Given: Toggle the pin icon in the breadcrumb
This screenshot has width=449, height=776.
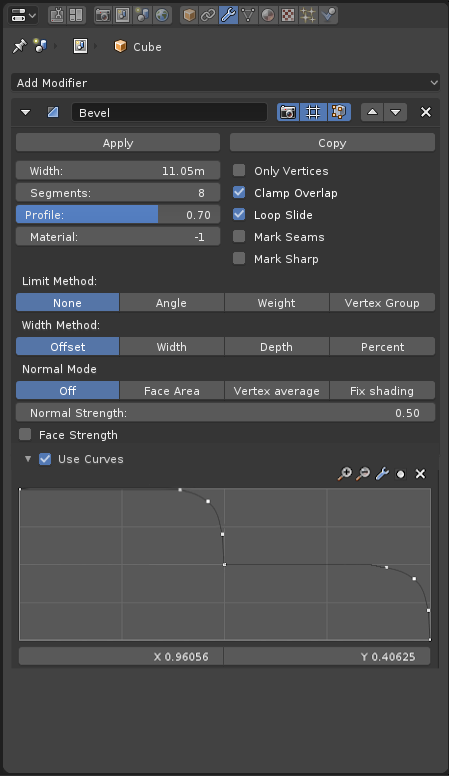Looking at the screenshot, I should pyautogui.click(x=19, y=47).
